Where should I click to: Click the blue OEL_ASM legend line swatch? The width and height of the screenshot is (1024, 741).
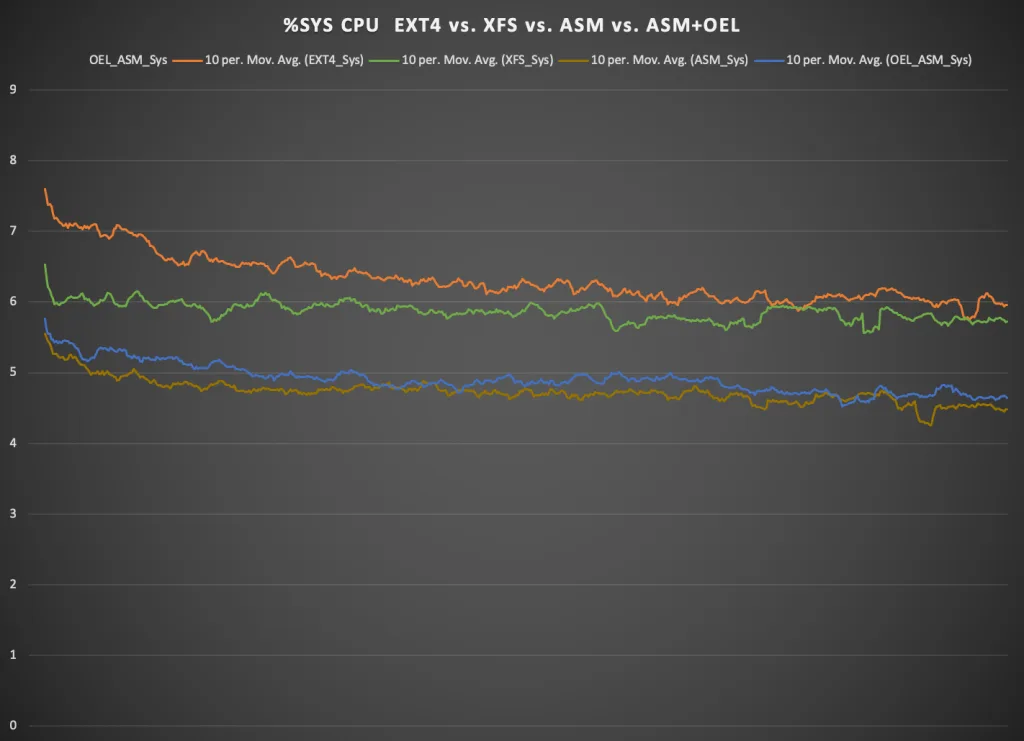769,61
